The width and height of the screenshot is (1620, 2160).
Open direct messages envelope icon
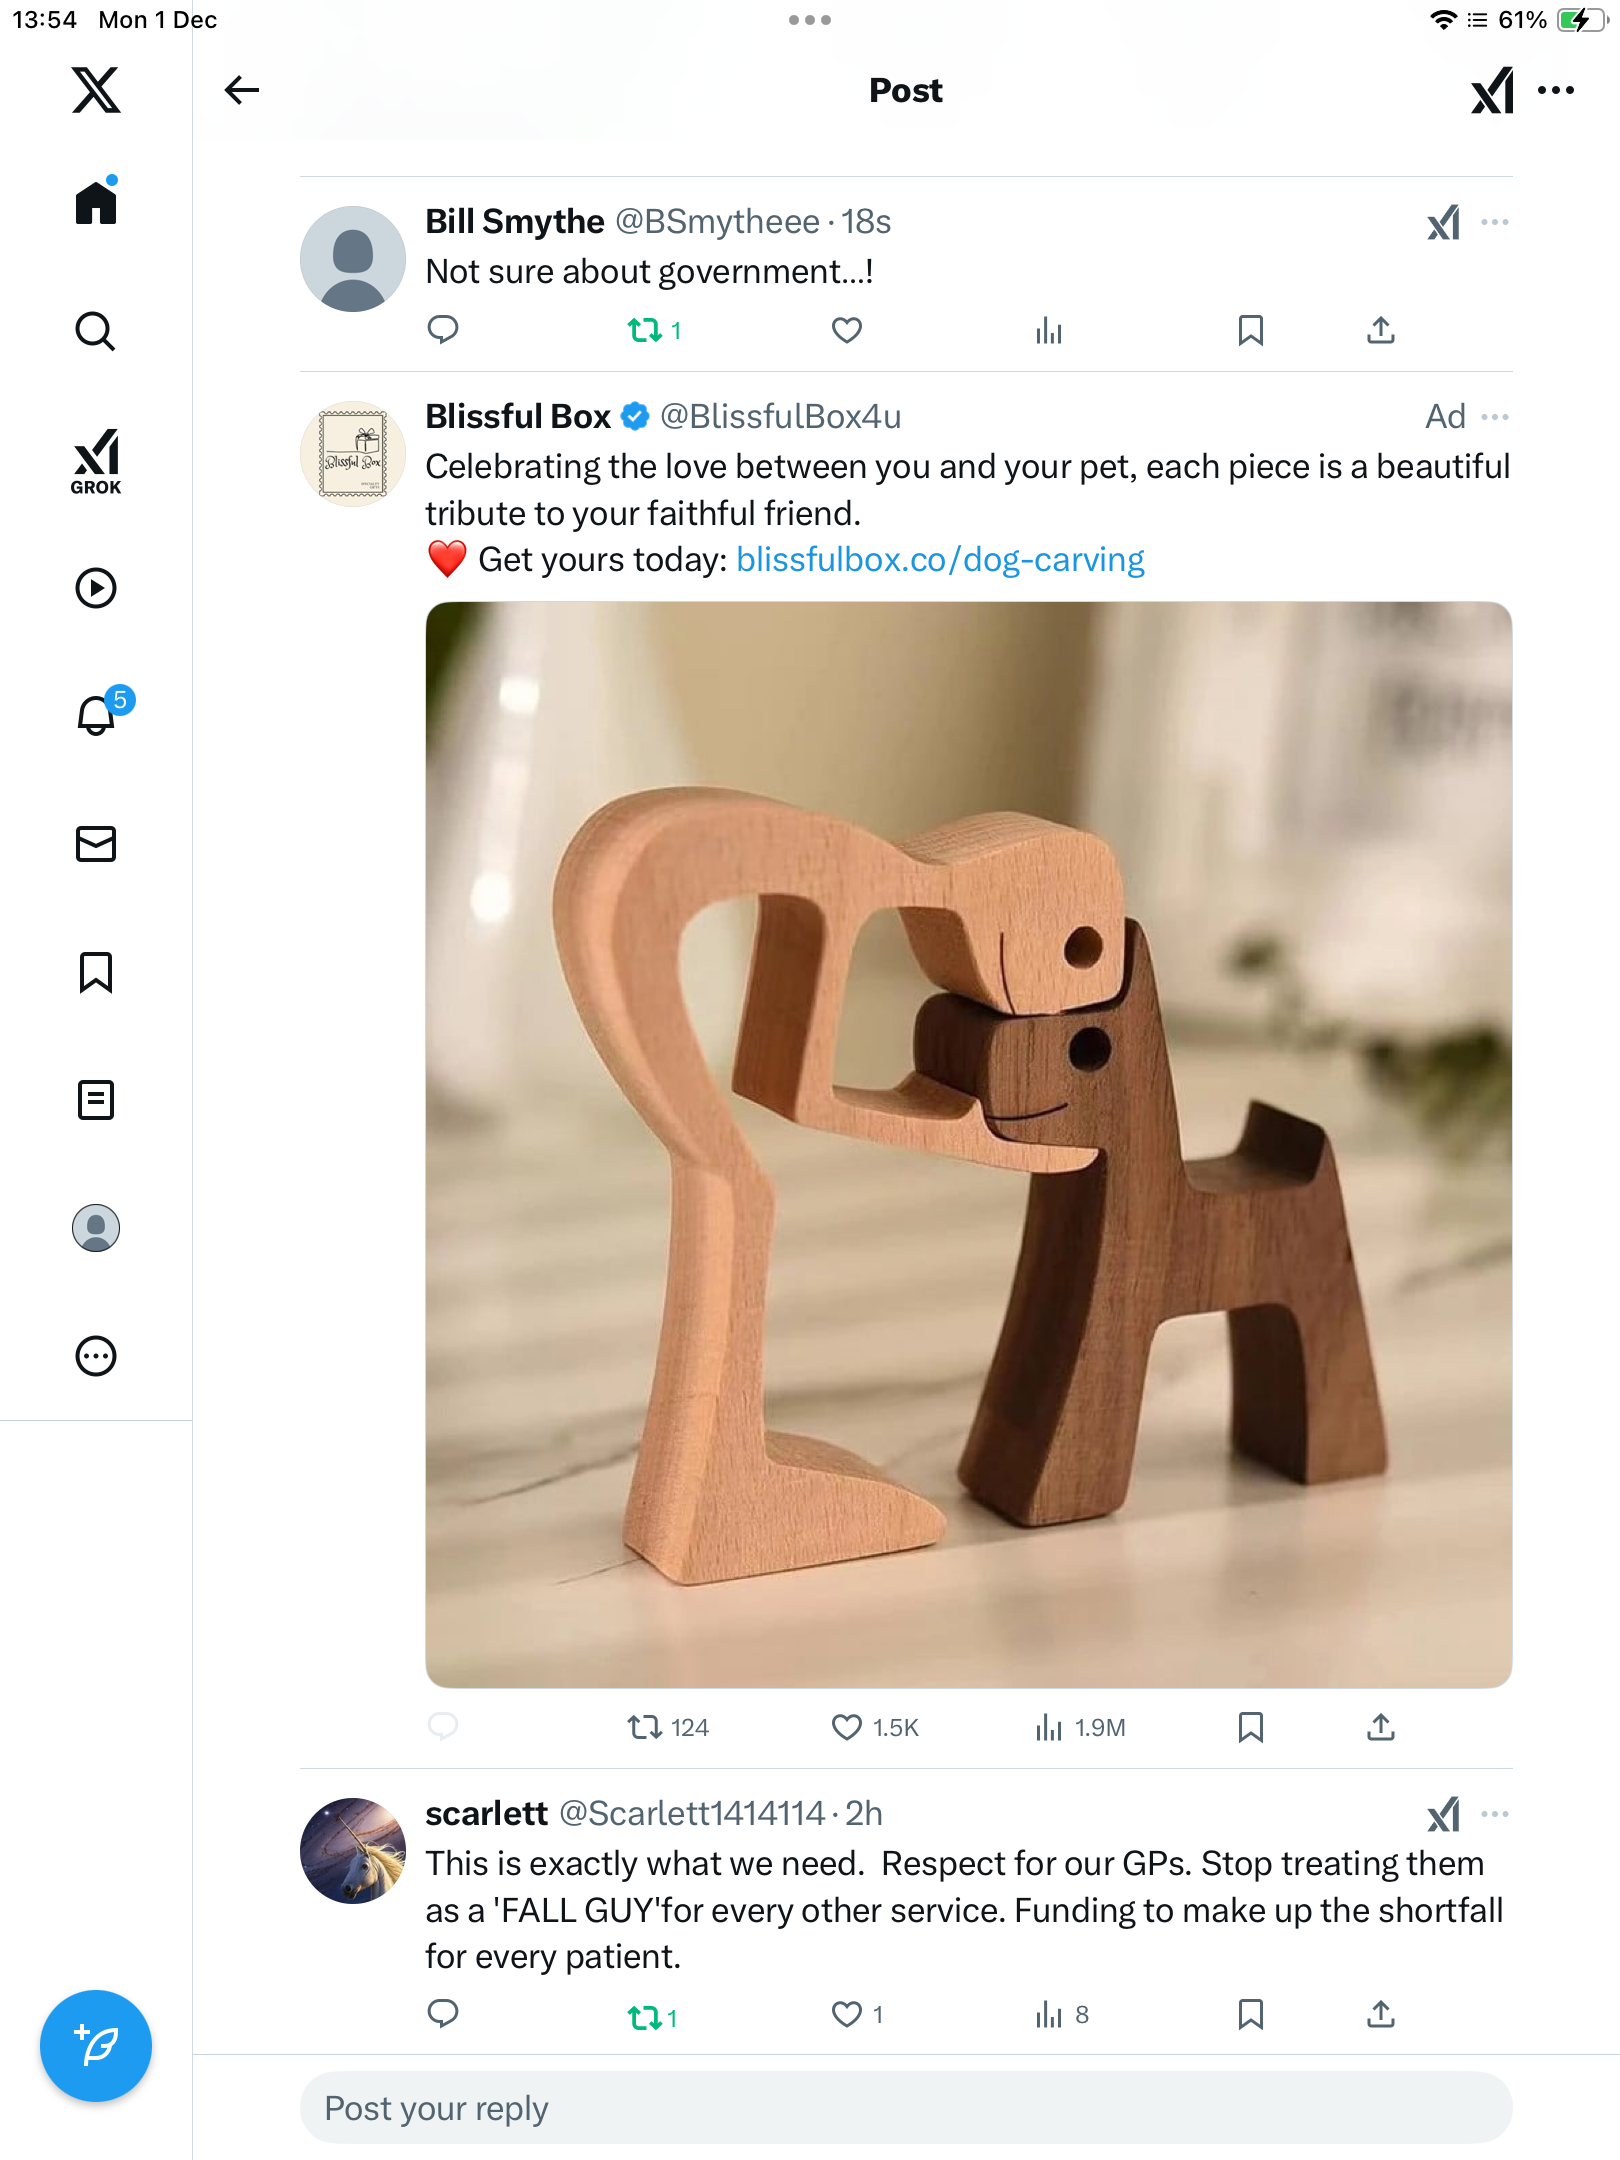click(x=96, y=844)
